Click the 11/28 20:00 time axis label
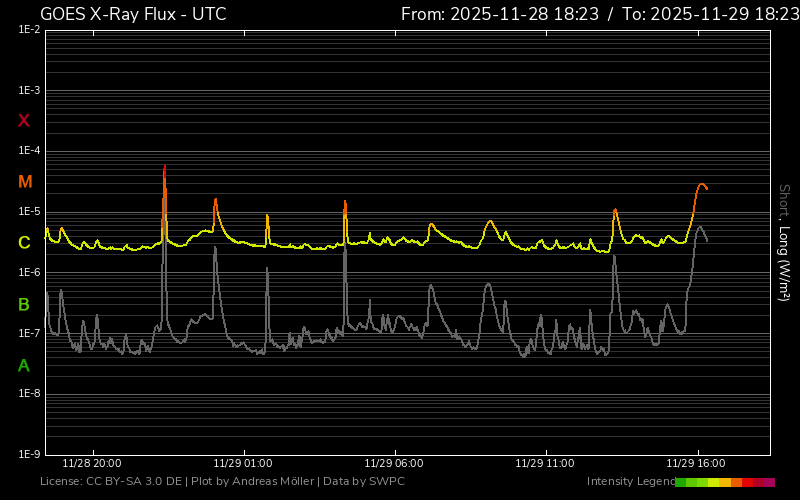The image size is (800, 500). [x=92, y=464]
